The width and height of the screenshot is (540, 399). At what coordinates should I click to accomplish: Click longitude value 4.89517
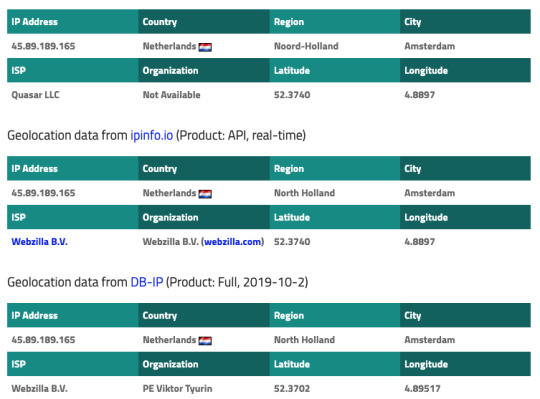click(423, 389)
